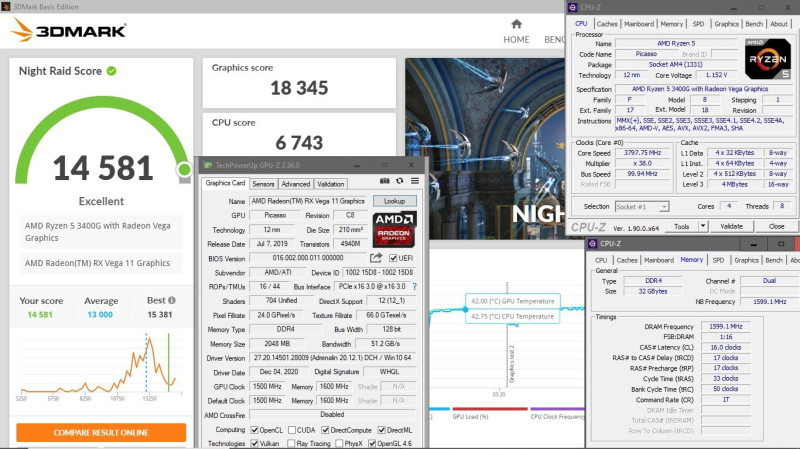Click the lower CPU-Z Memory window title icon

pyautogui.click(x=592, y=244)
